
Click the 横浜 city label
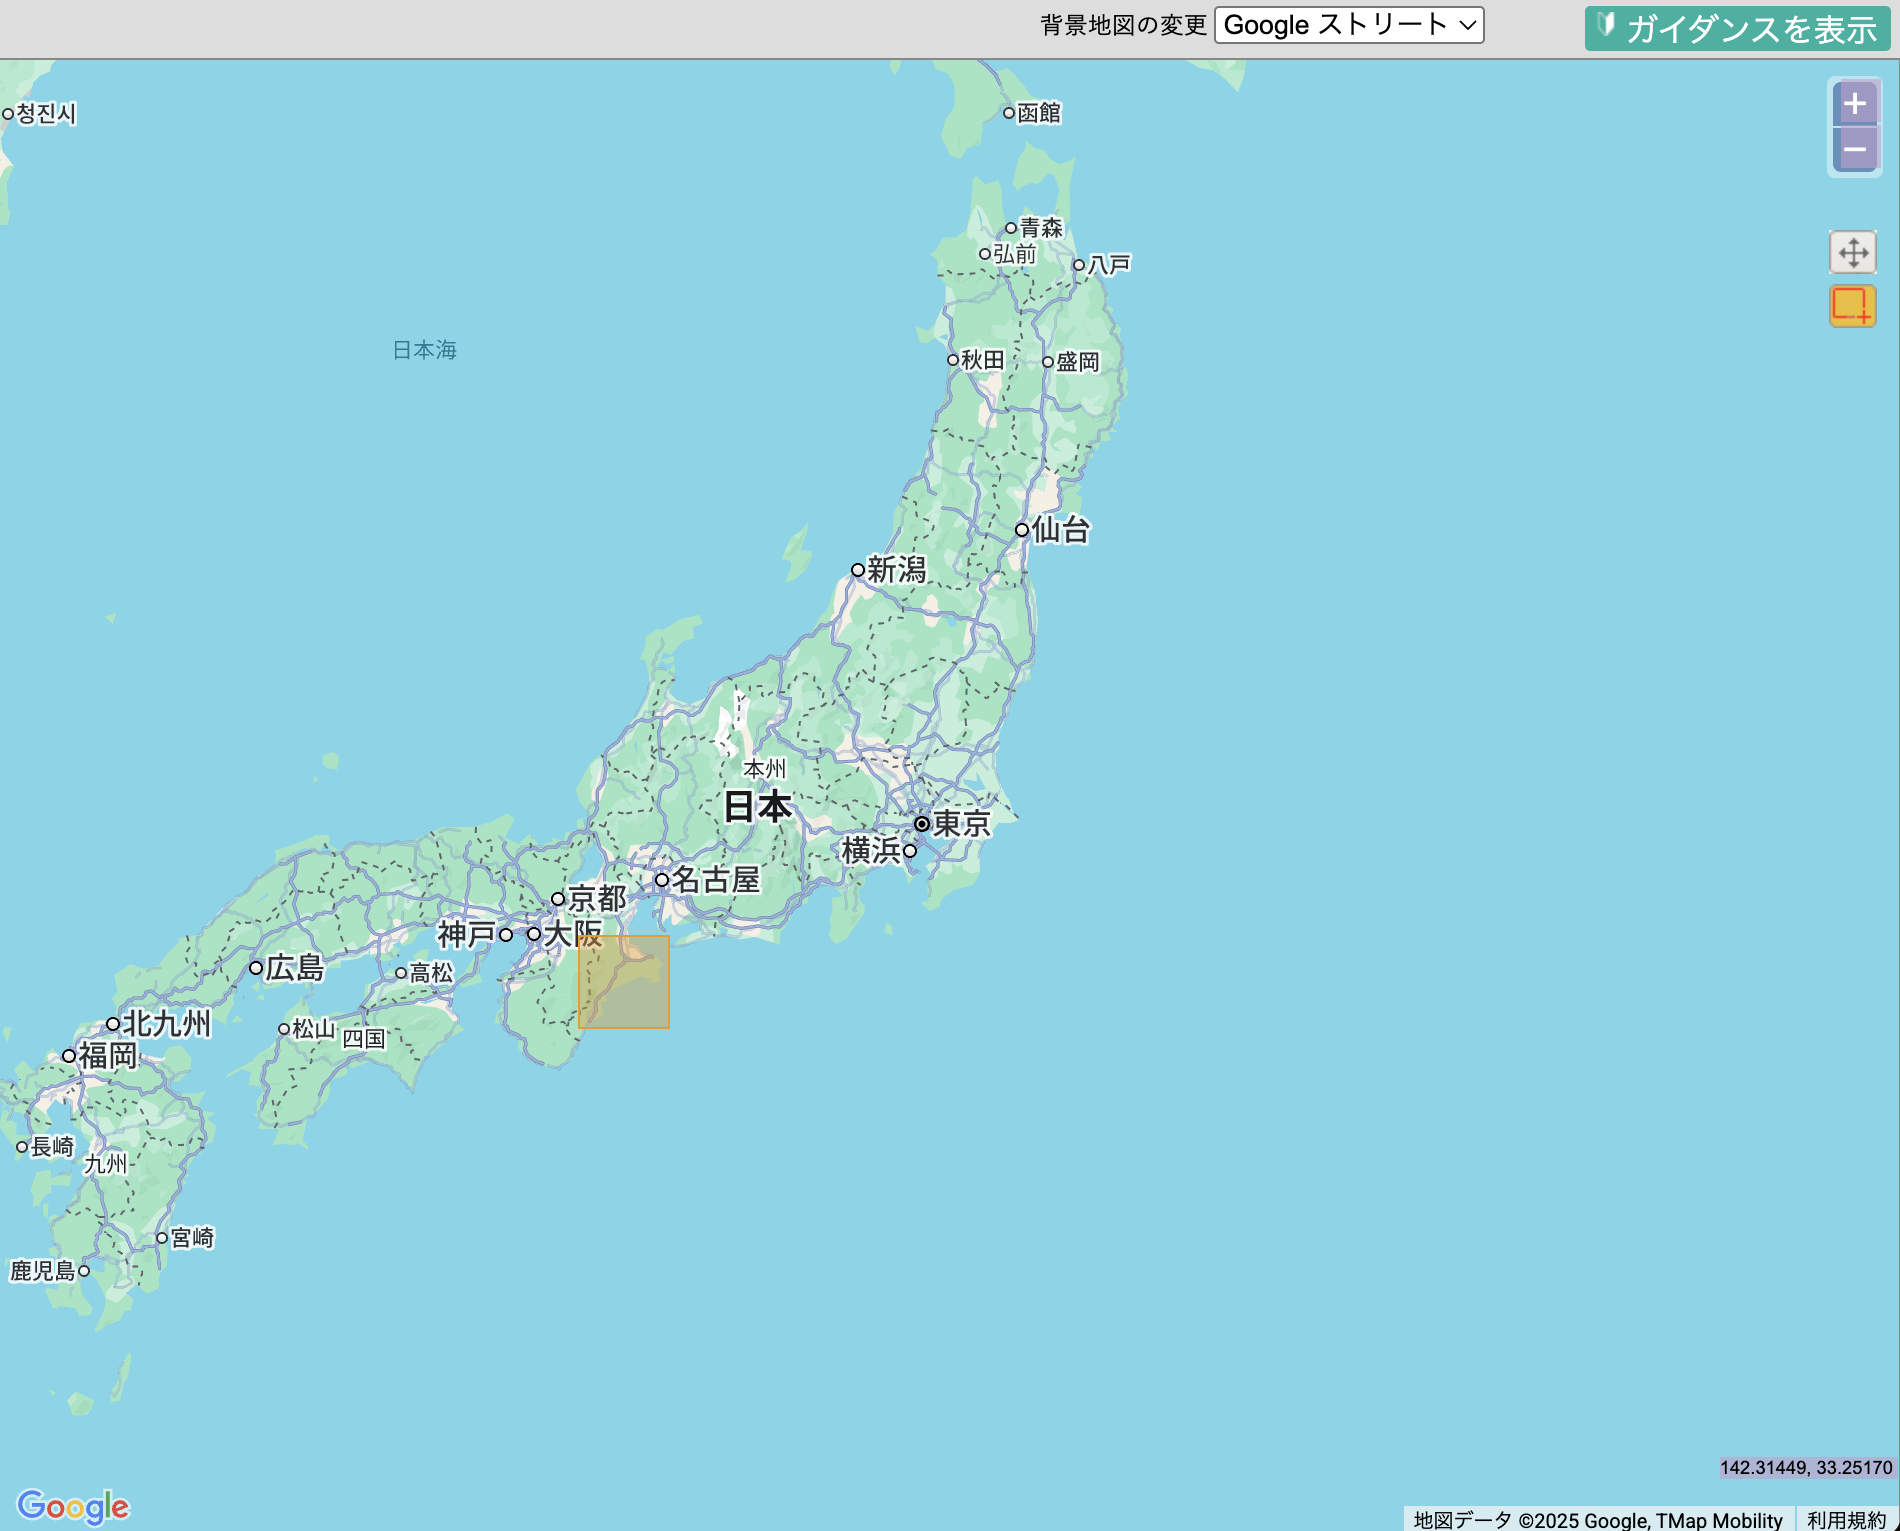pyautogui.click(x=872, y=850)
